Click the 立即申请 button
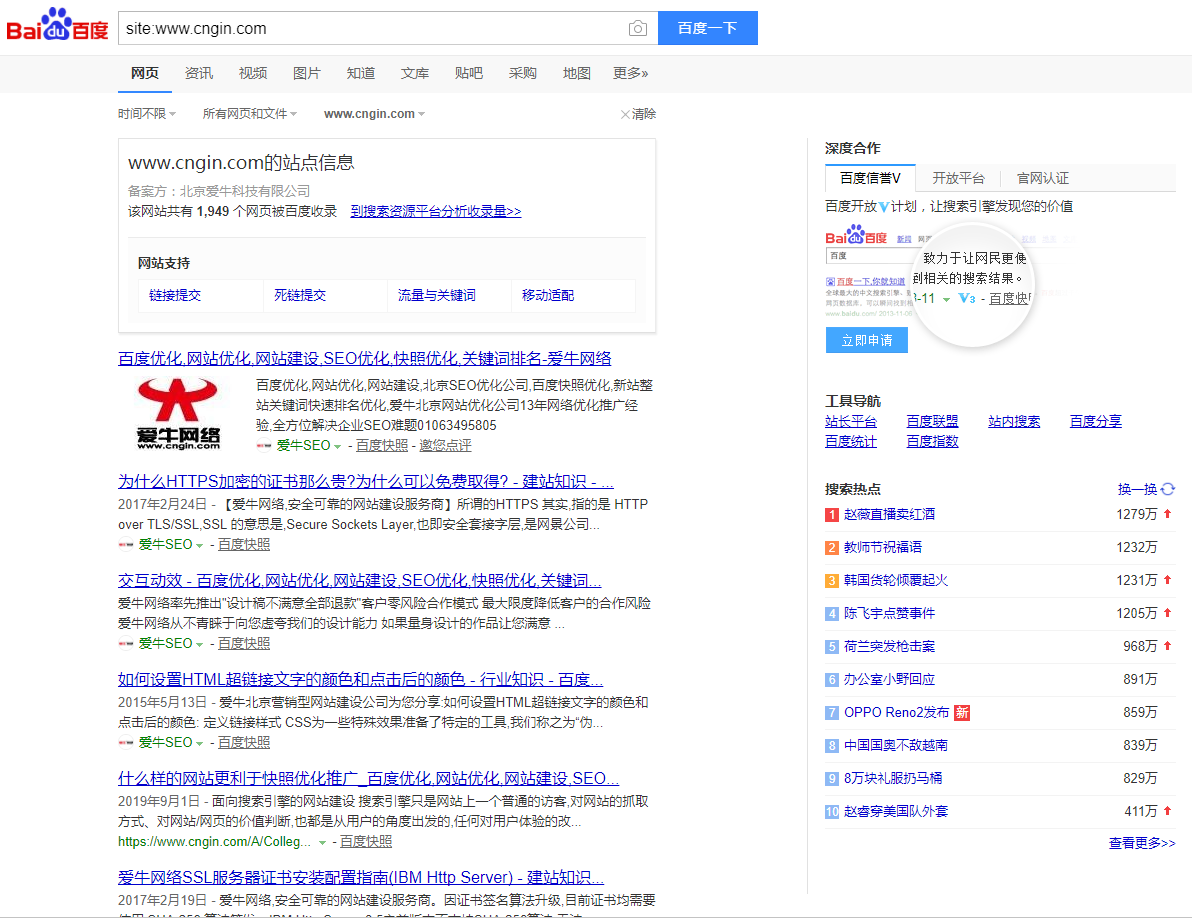1192x920 pixels. tap(866, 340)
